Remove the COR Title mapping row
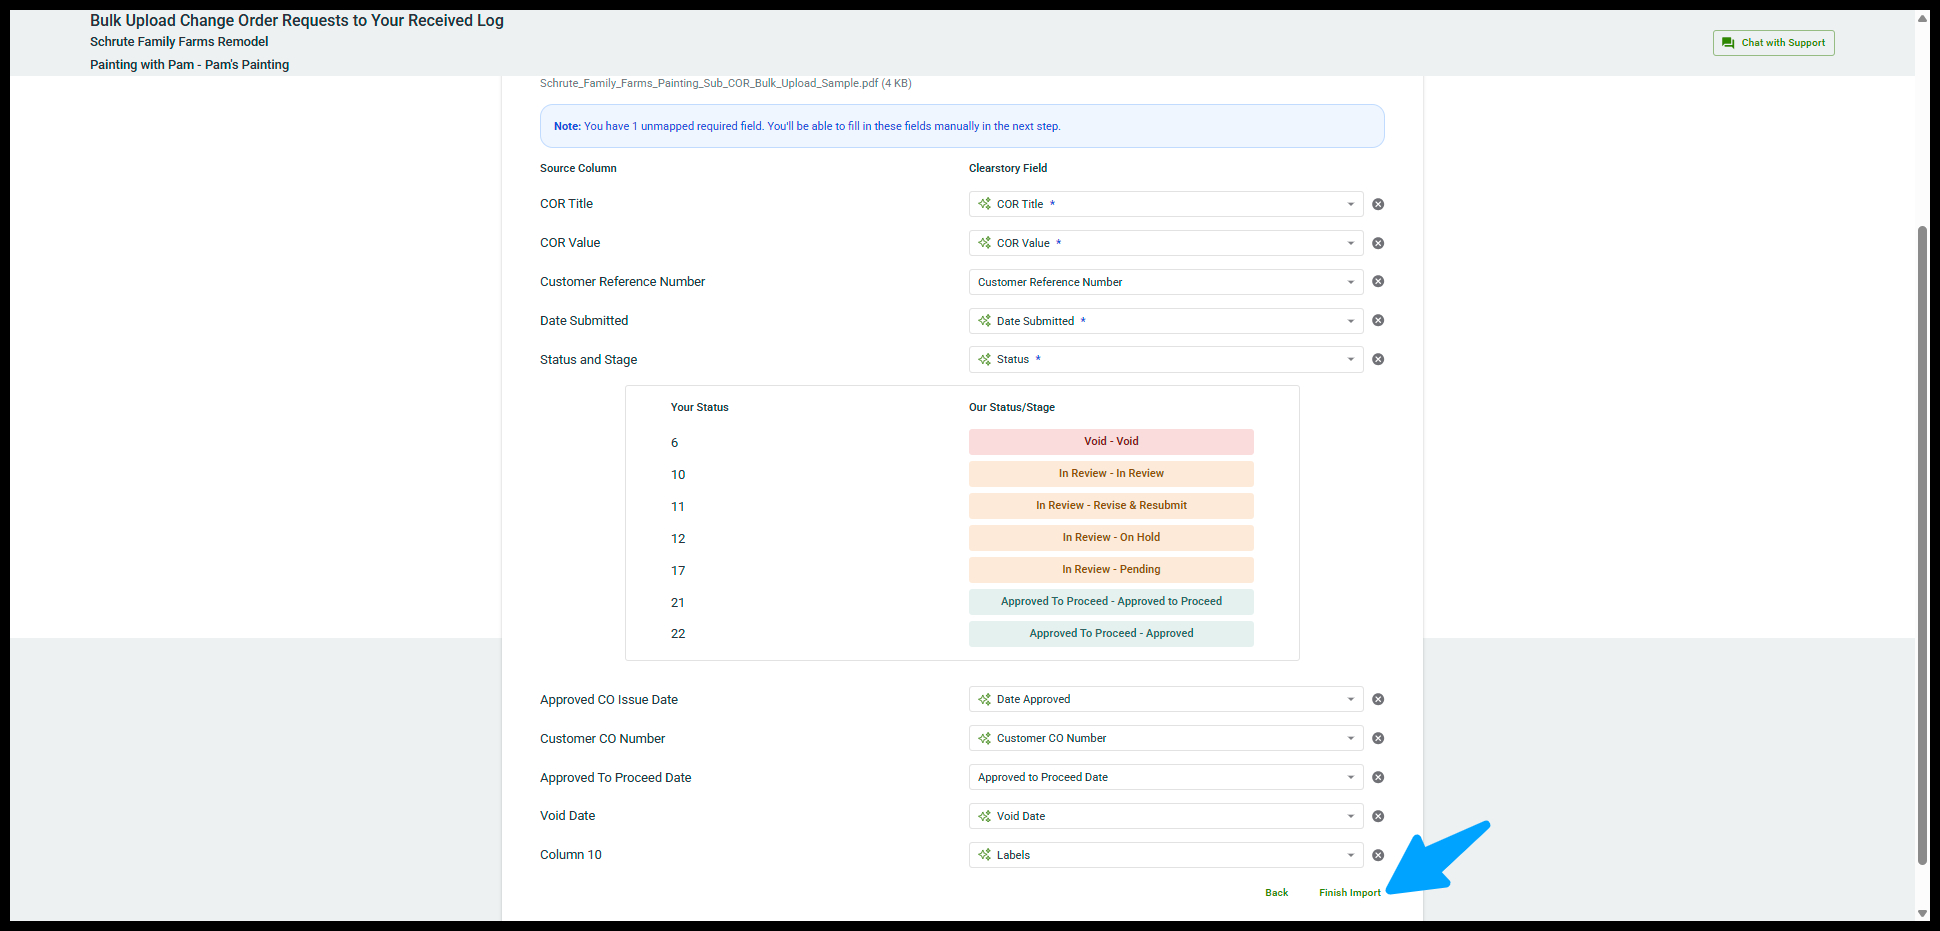The width and height of the screenshot is (1940, 931). tap(1377, 204)
